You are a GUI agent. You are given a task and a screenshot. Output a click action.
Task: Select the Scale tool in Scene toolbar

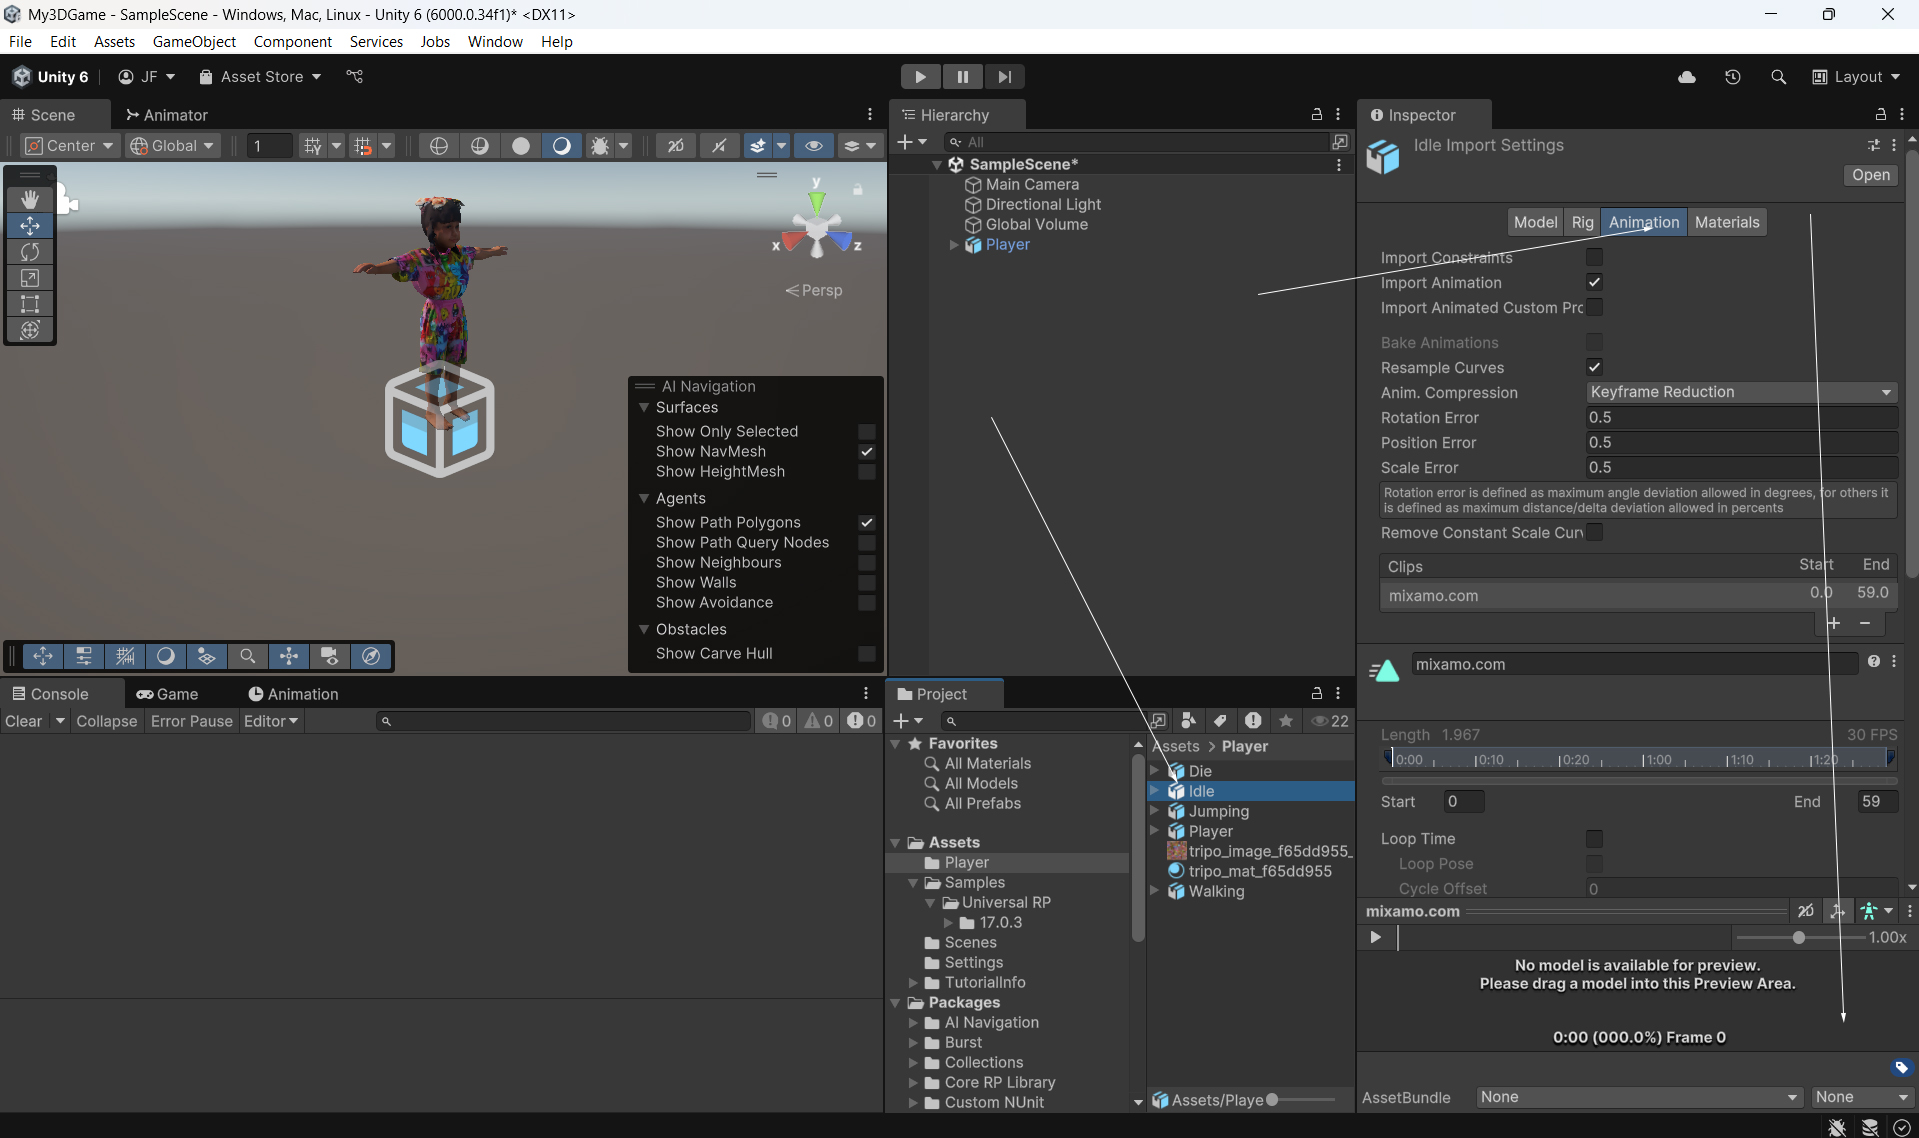(30, 278)
